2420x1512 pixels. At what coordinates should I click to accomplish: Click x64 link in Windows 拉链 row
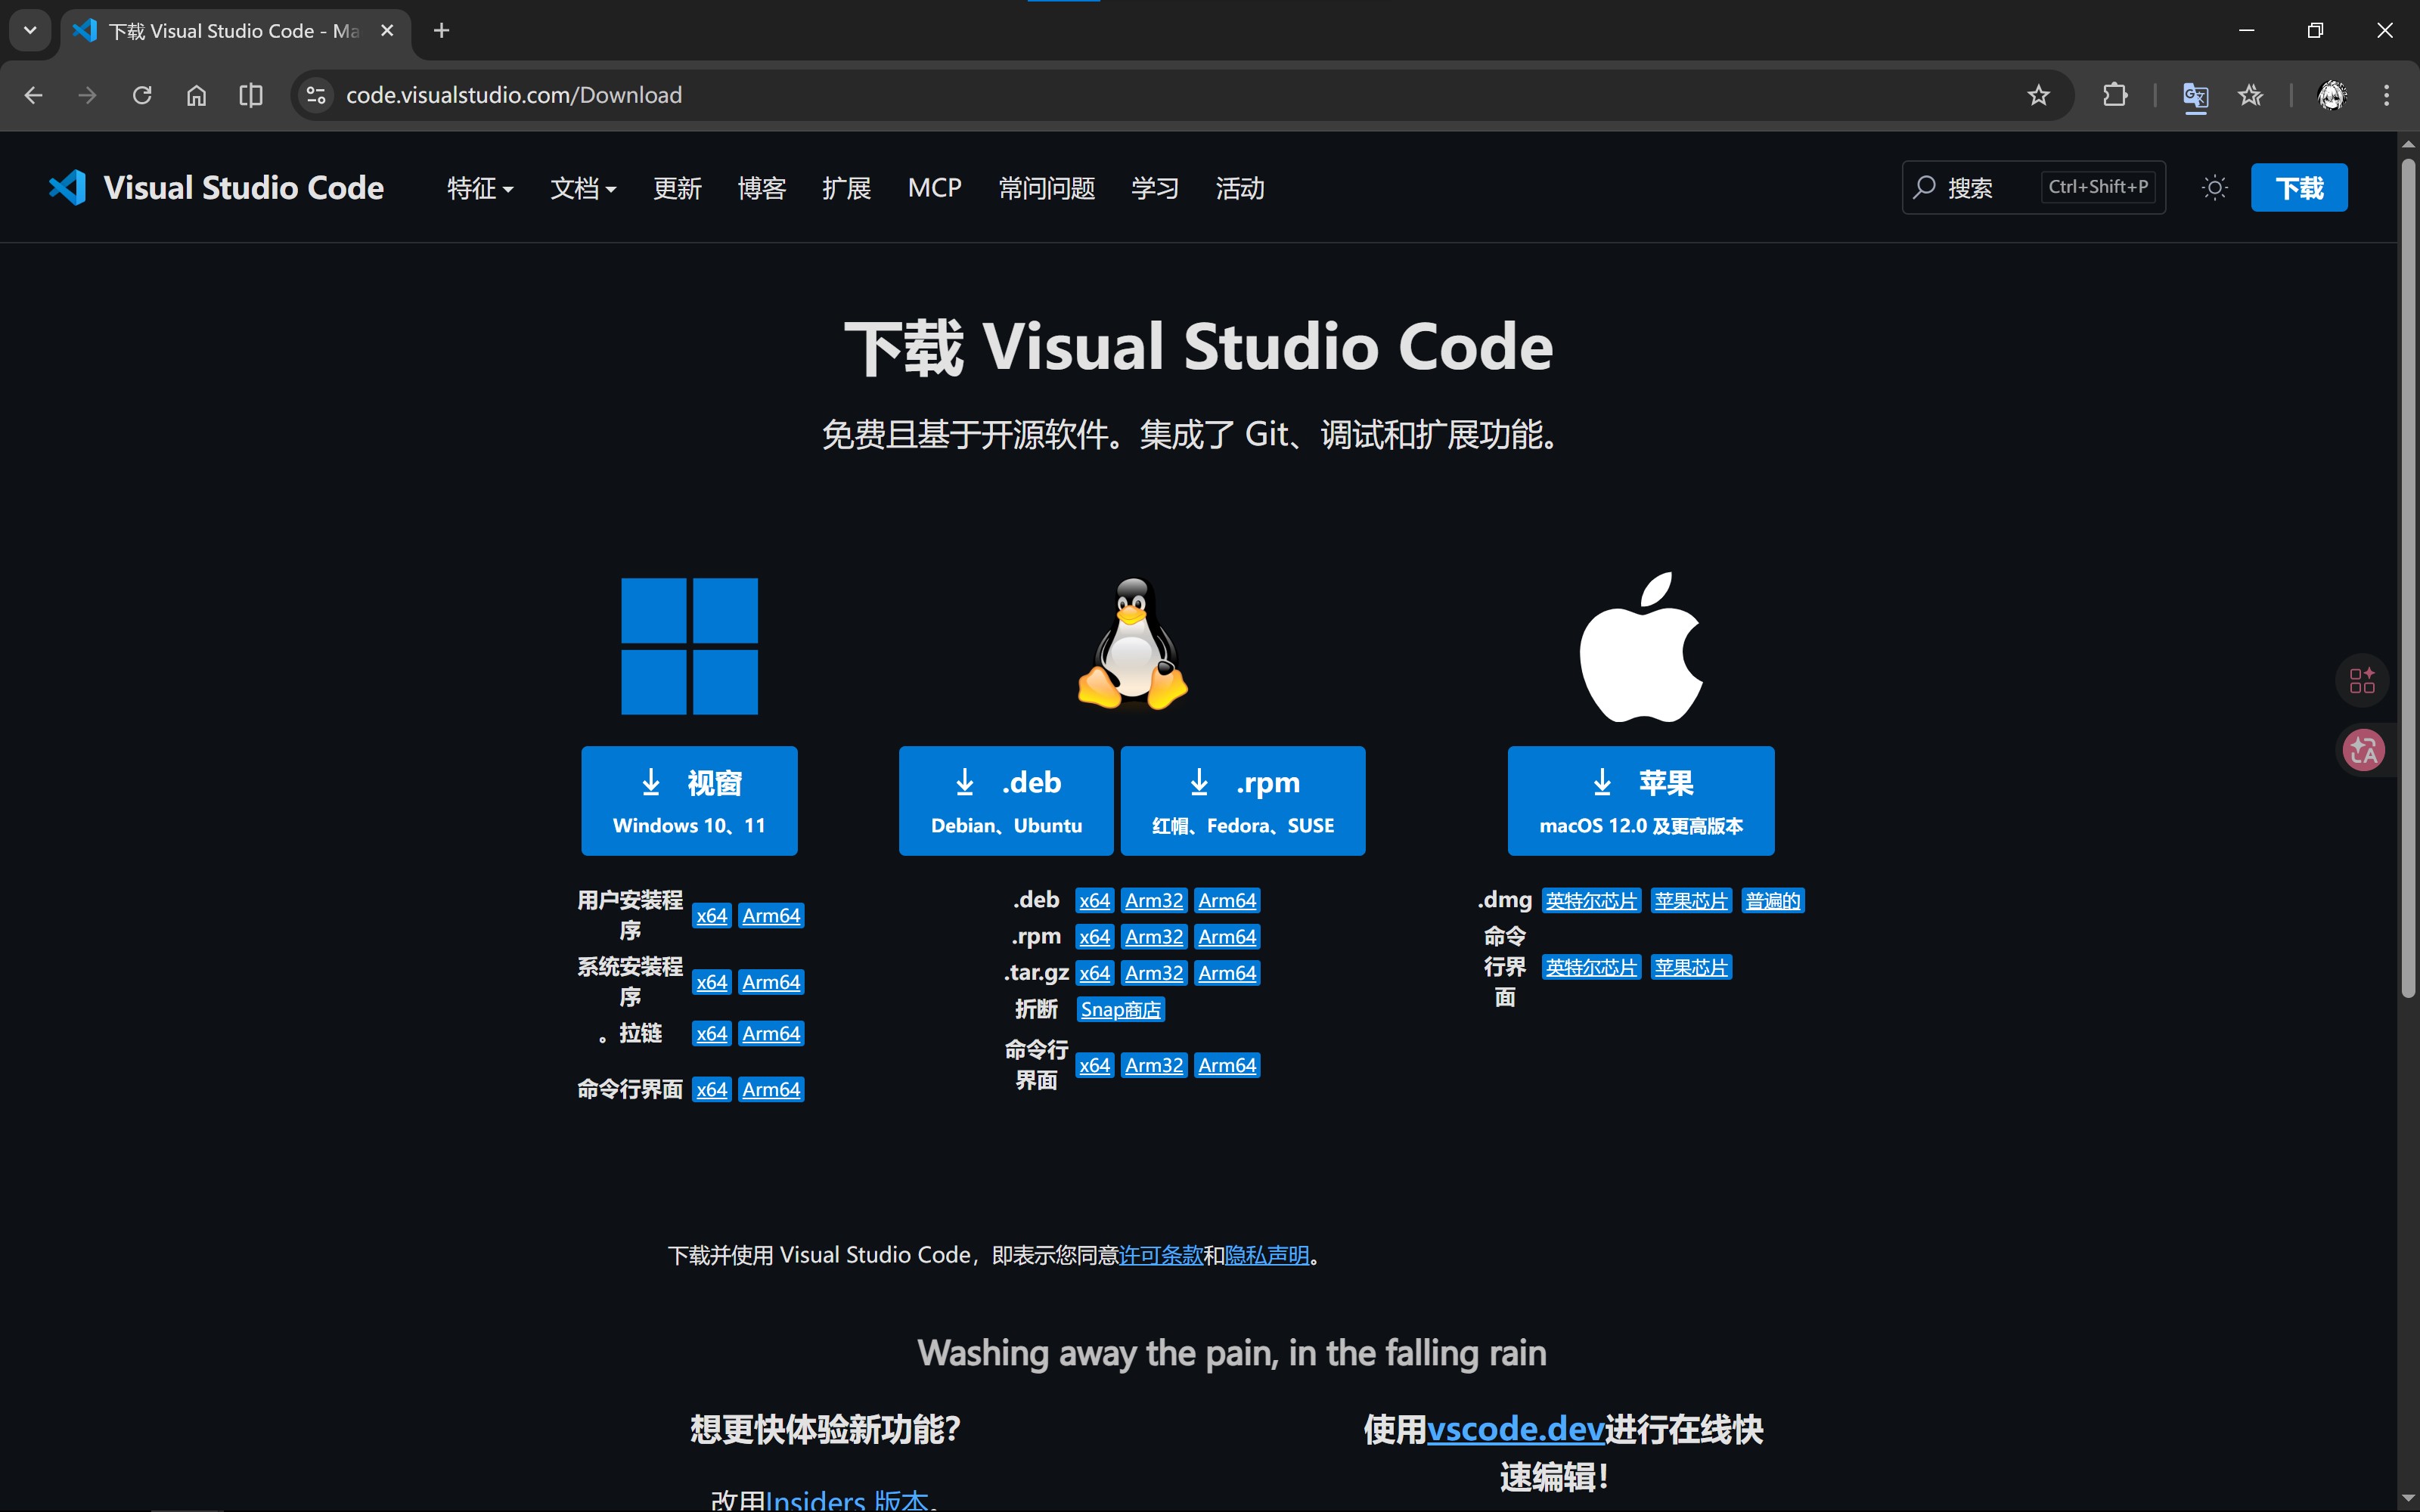click(x=711, y=1034)
